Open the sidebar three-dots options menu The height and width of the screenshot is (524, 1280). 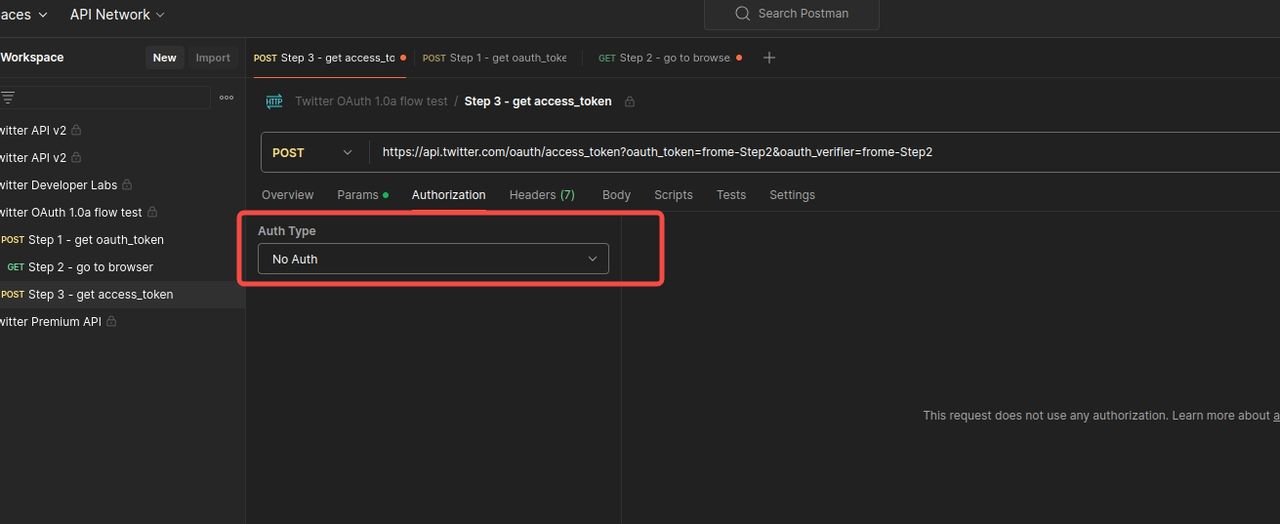[x=227, y=97]
